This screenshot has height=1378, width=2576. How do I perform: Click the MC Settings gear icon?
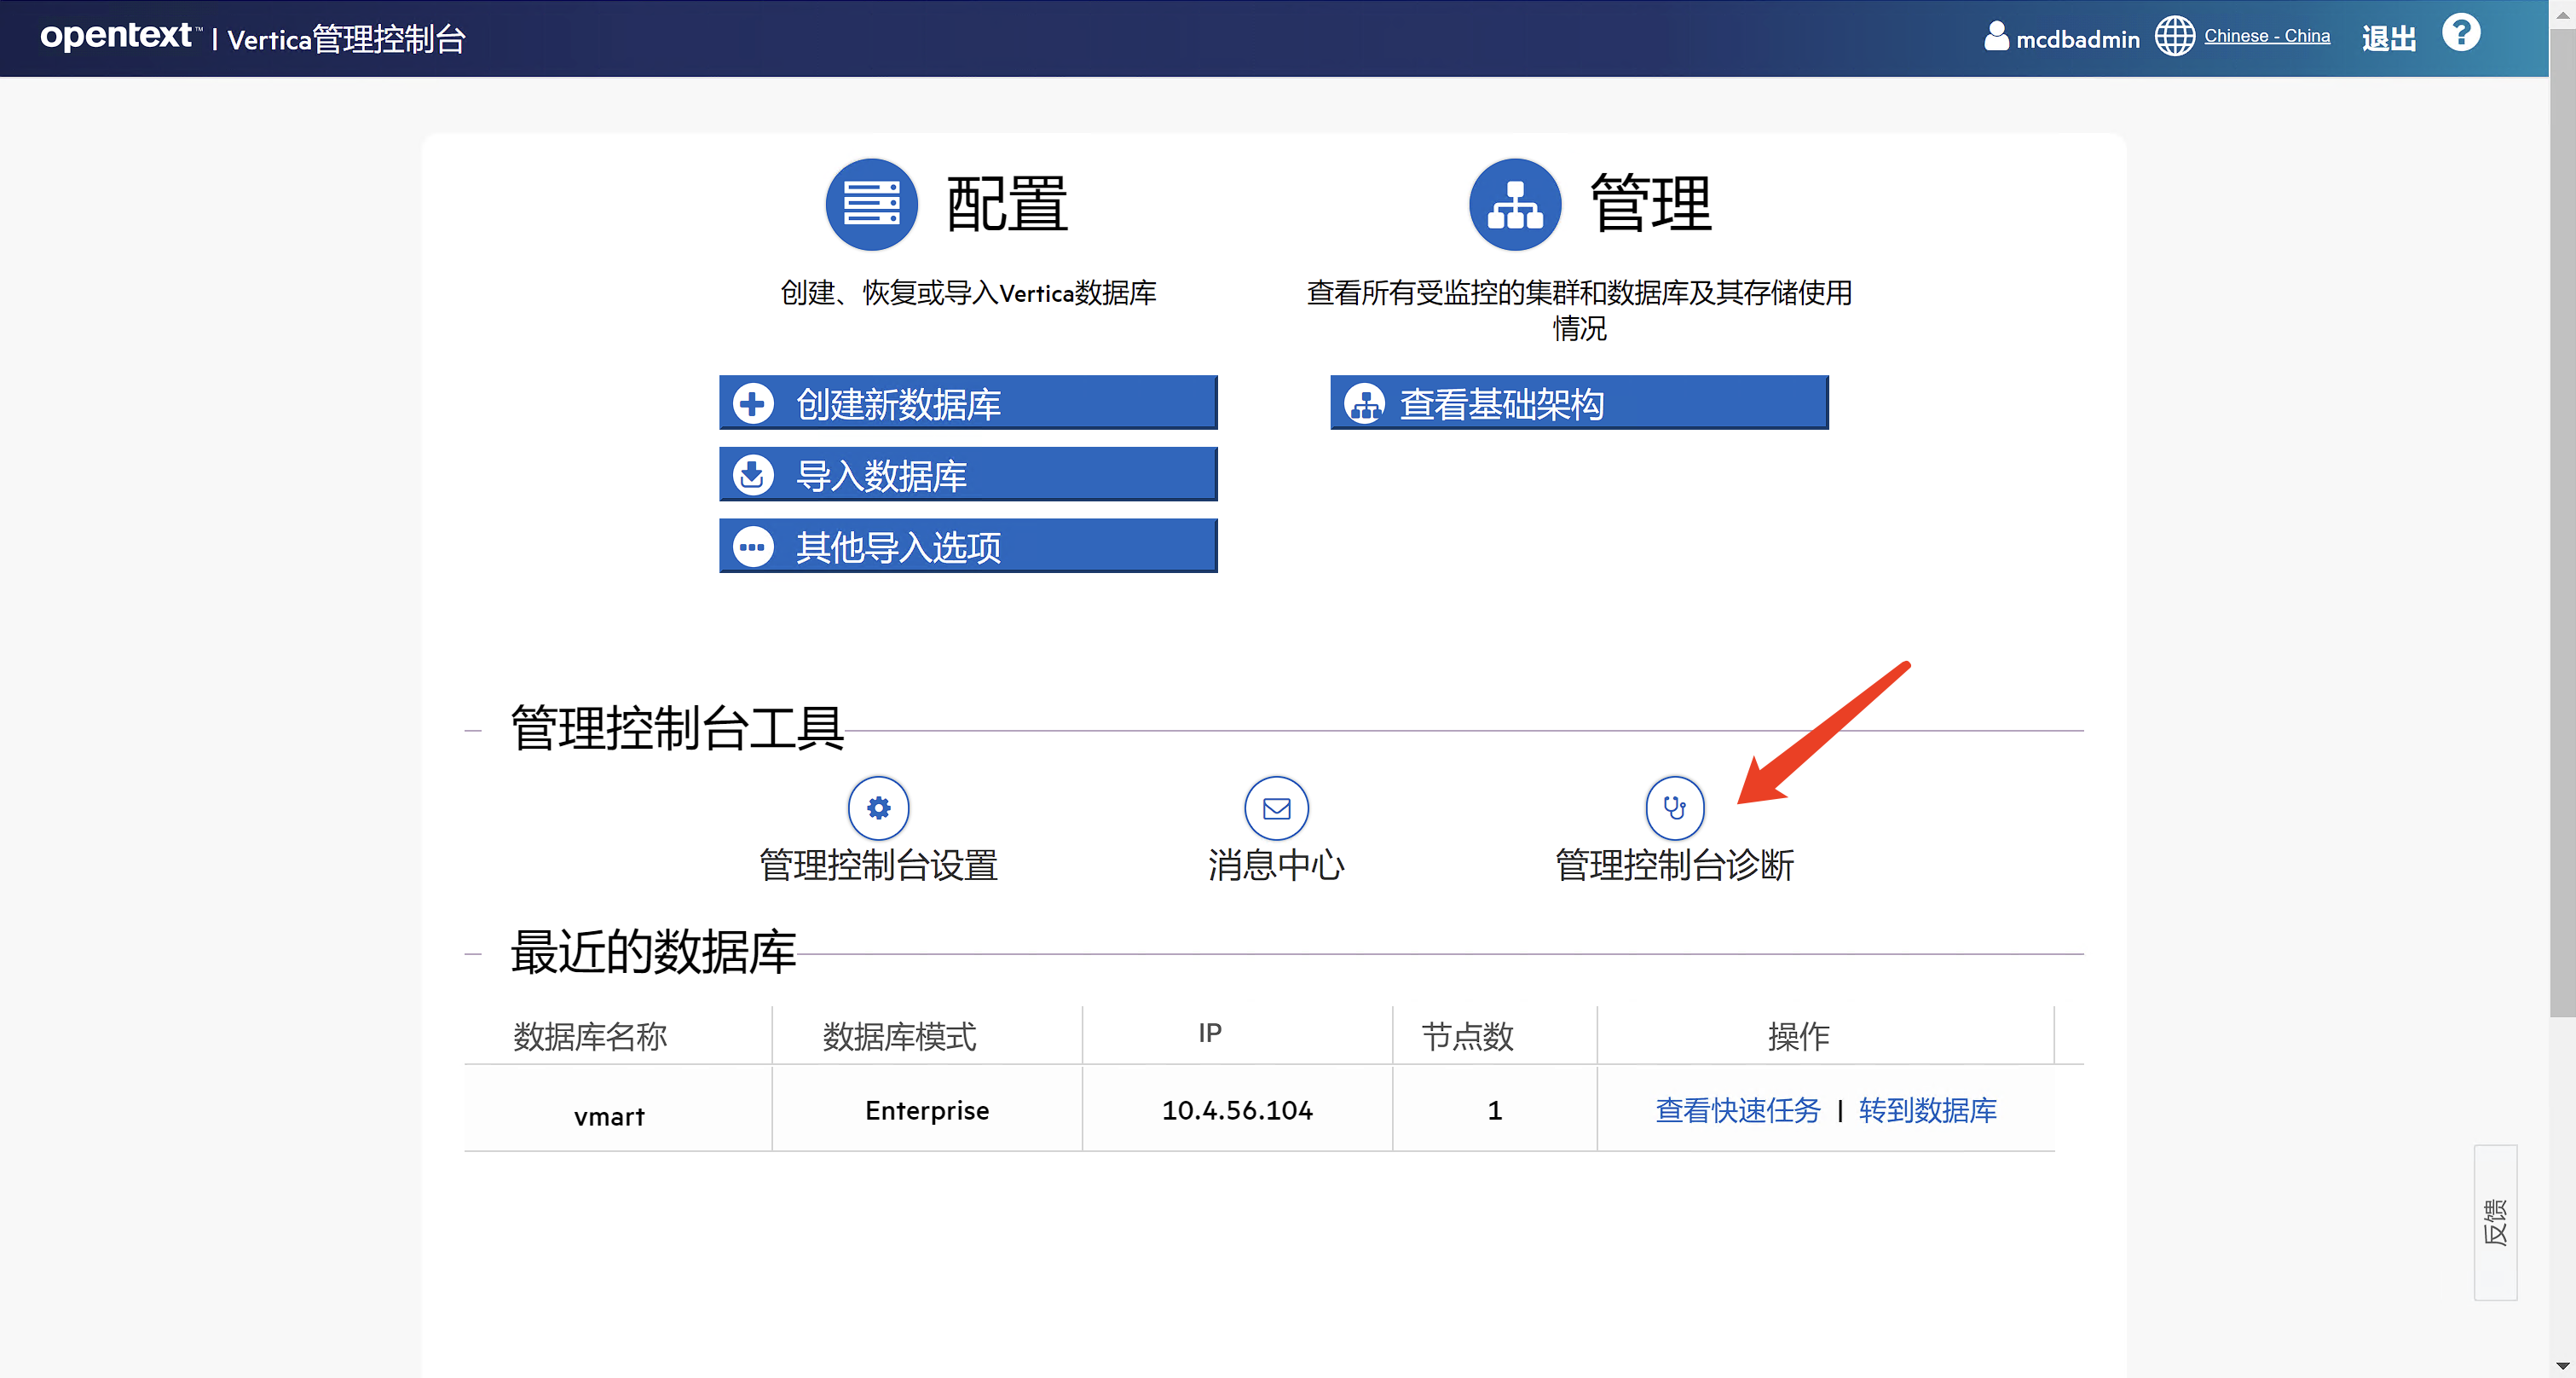(x=878, y=808)
